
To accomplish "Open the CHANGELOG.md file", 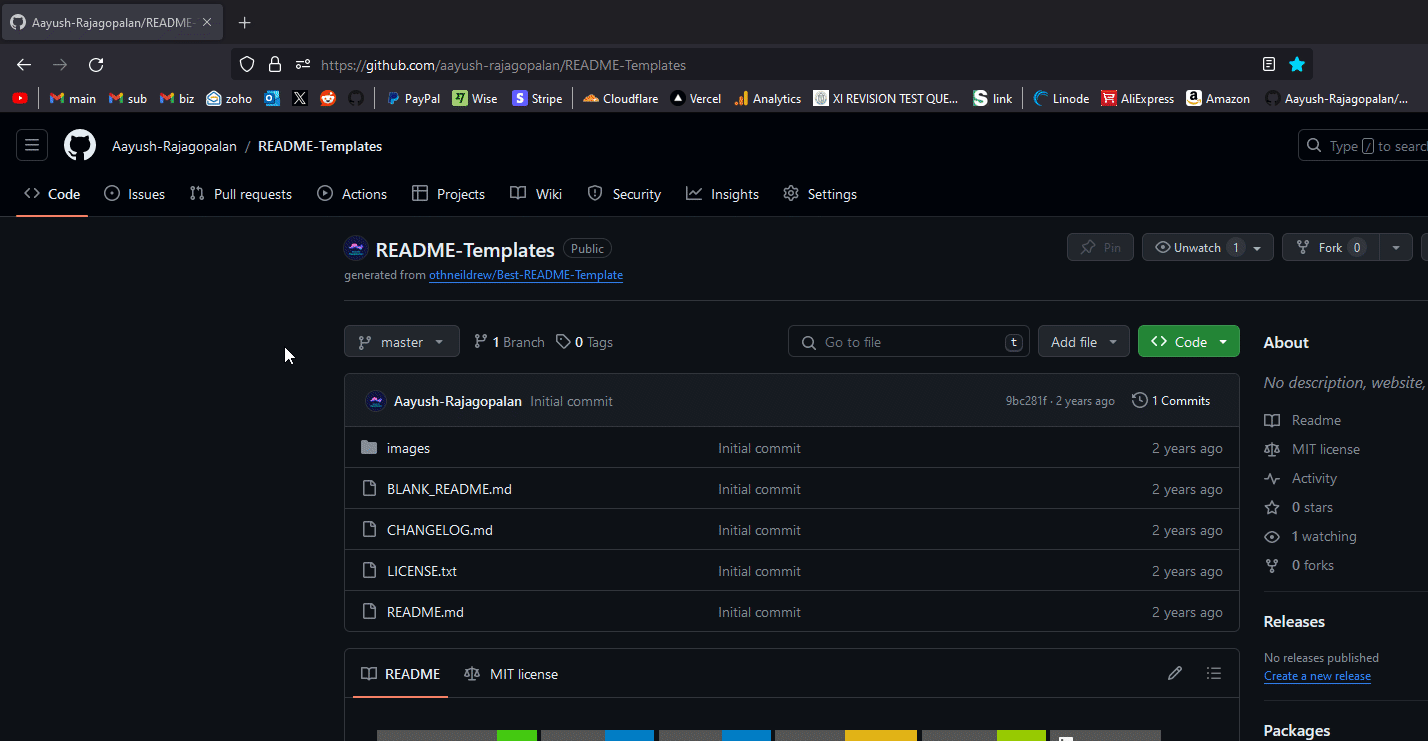I will (440, 531).
